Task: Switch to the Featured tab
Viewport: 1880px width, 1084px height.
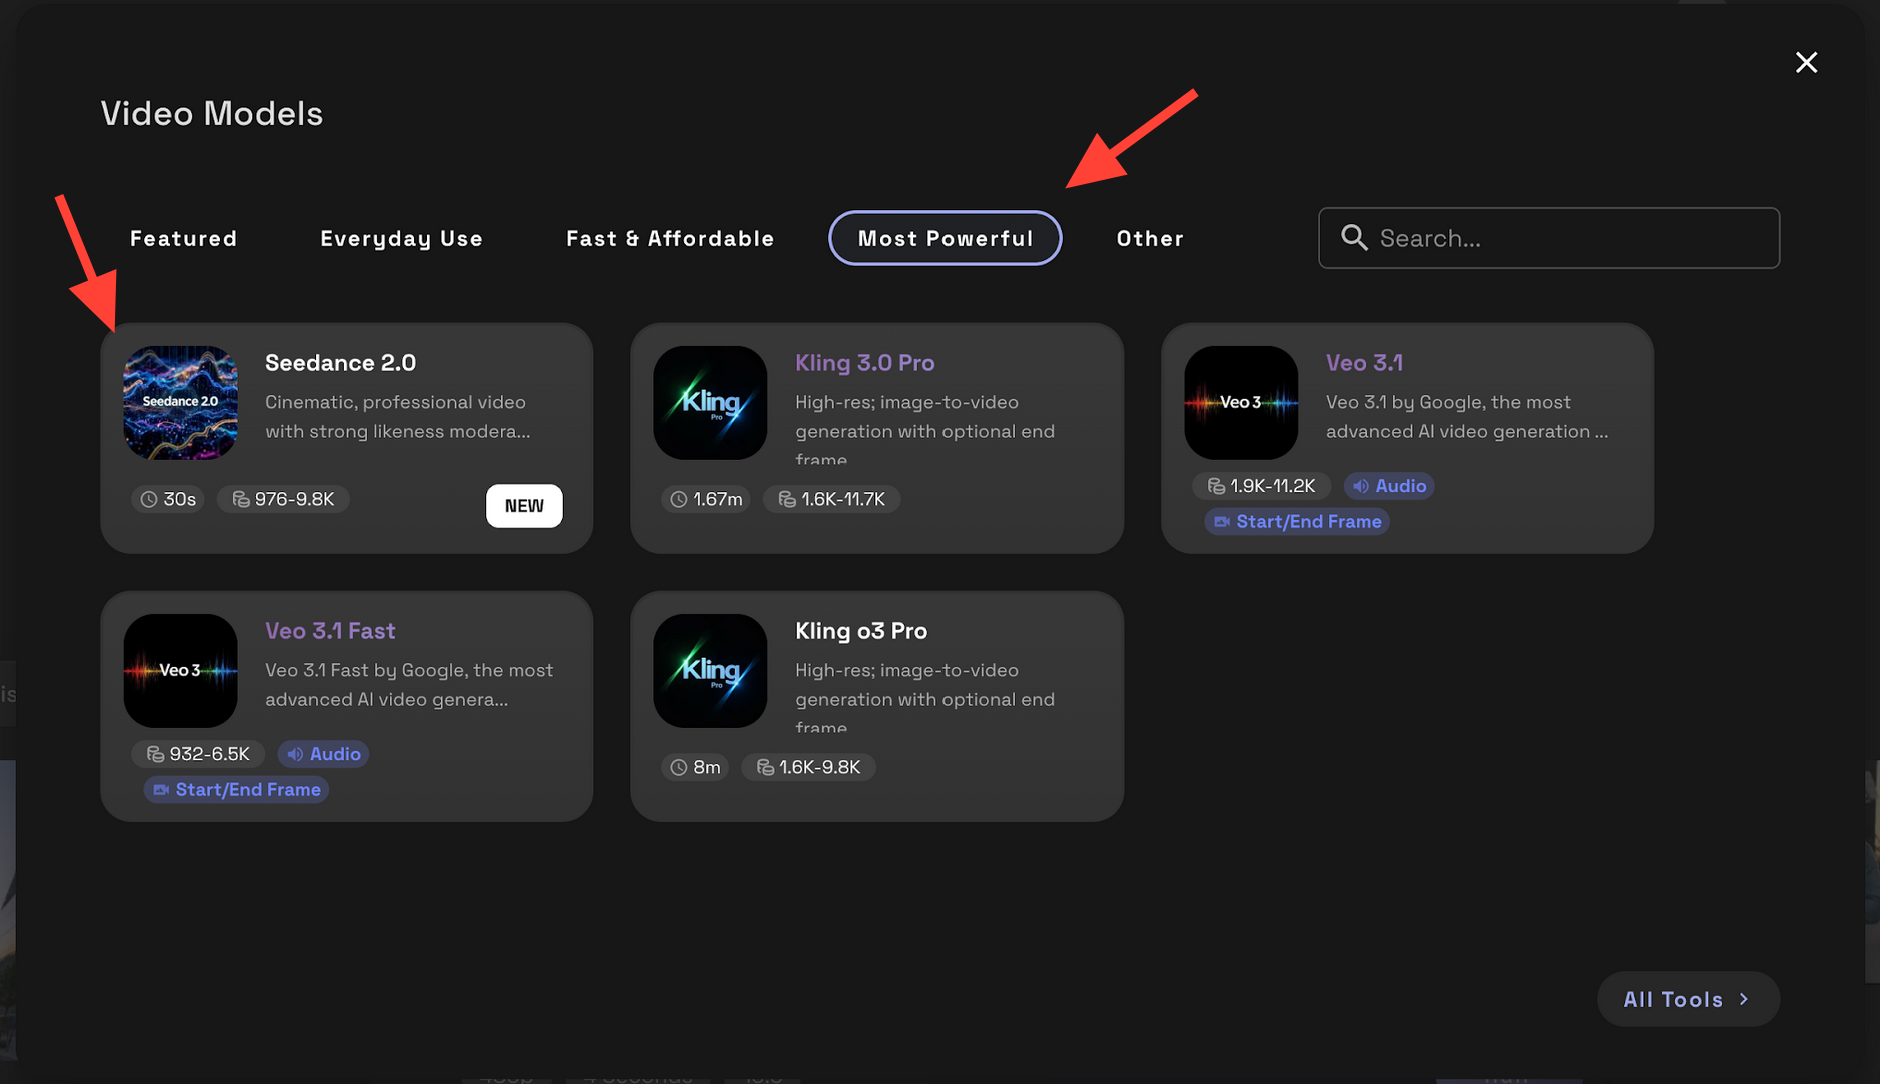Action: coord(183,238)
